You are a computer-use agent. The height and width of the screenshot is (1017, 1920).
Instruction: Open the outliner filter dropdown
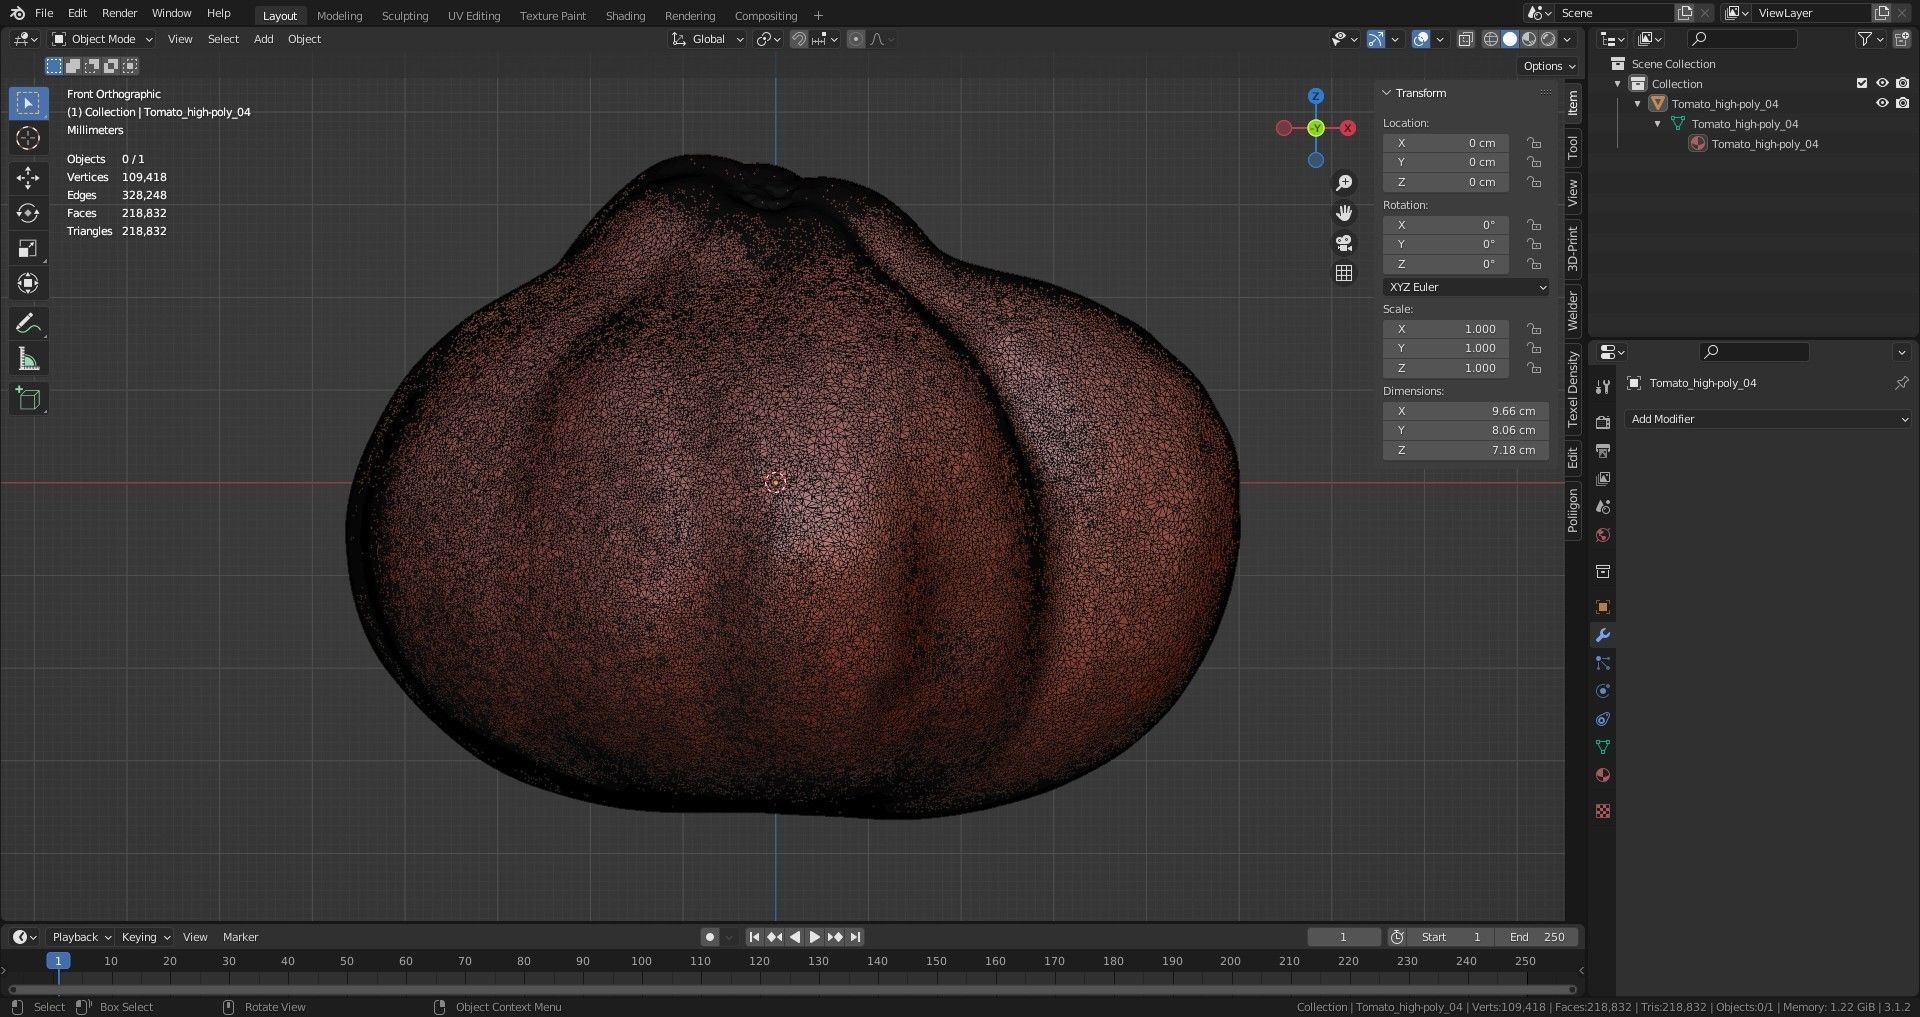tap(1869, 39)
